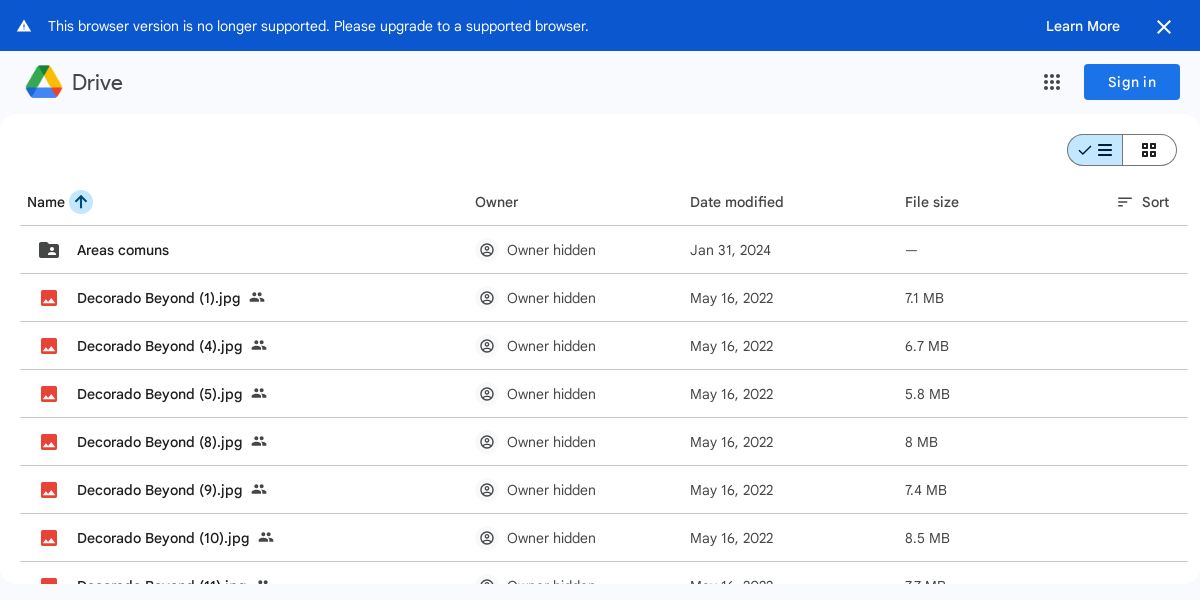
Task: Click the shared people icon beside Decorado Beyond (4).jpg
Action: [x=259, y=346]
